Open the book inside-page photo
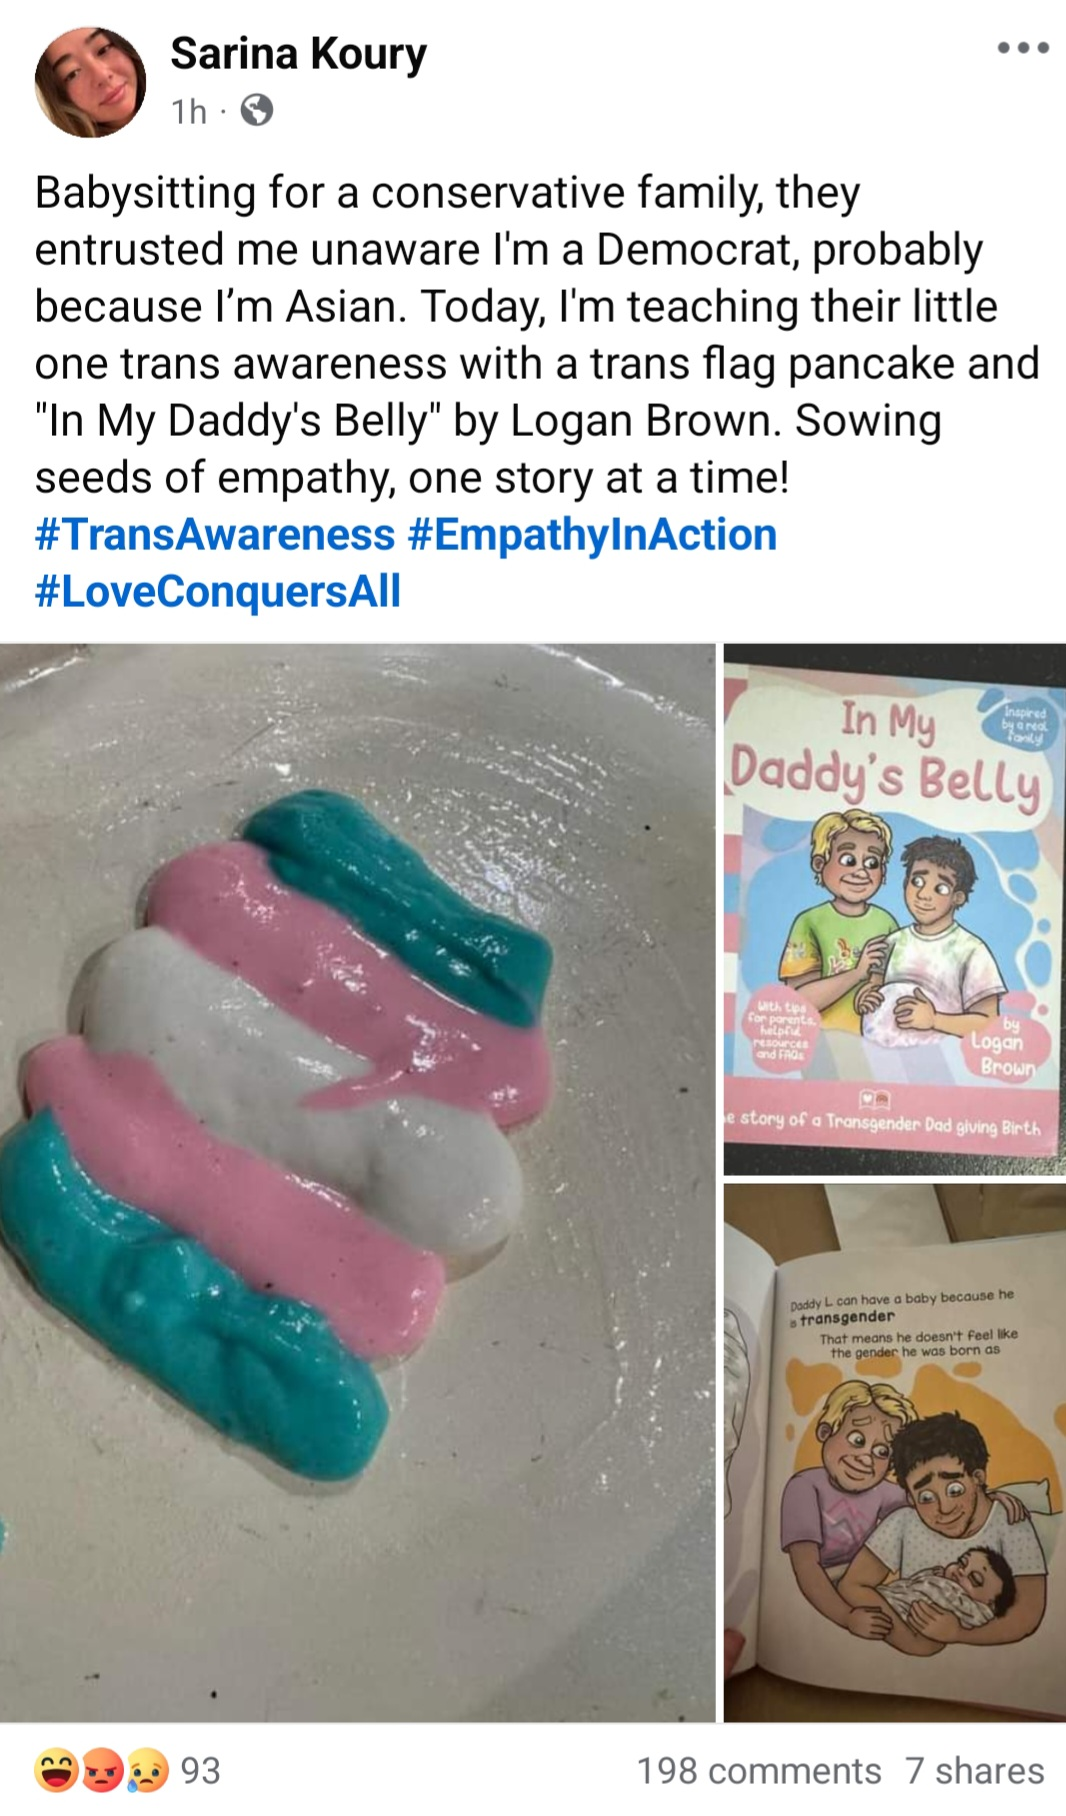This screenshot has width=1066, height=1816. tap(895, 1453)
